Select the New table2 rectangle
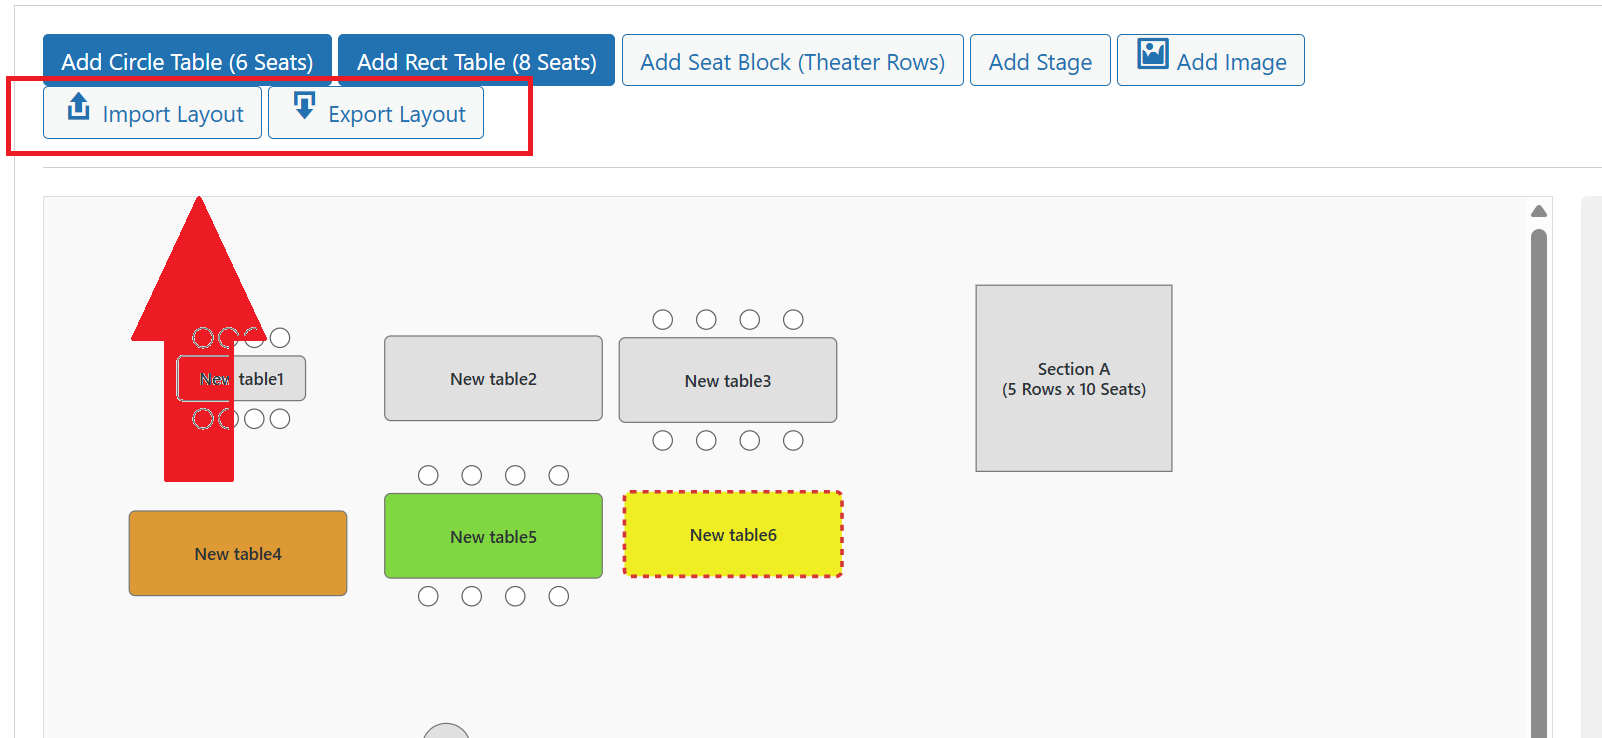The height and width of the screenshot is (738, 1602). click(x=493, y=379)
